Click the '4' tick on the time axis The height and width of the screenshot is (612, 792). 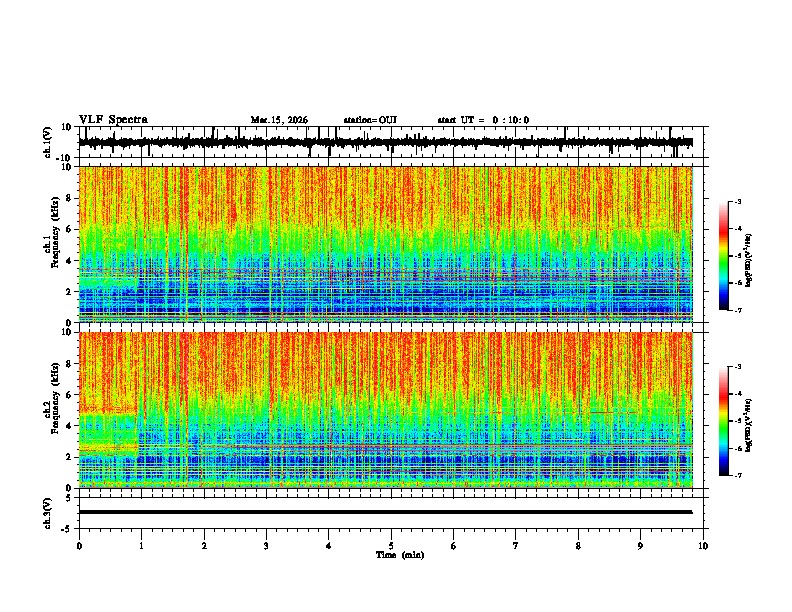coord(329,546)
